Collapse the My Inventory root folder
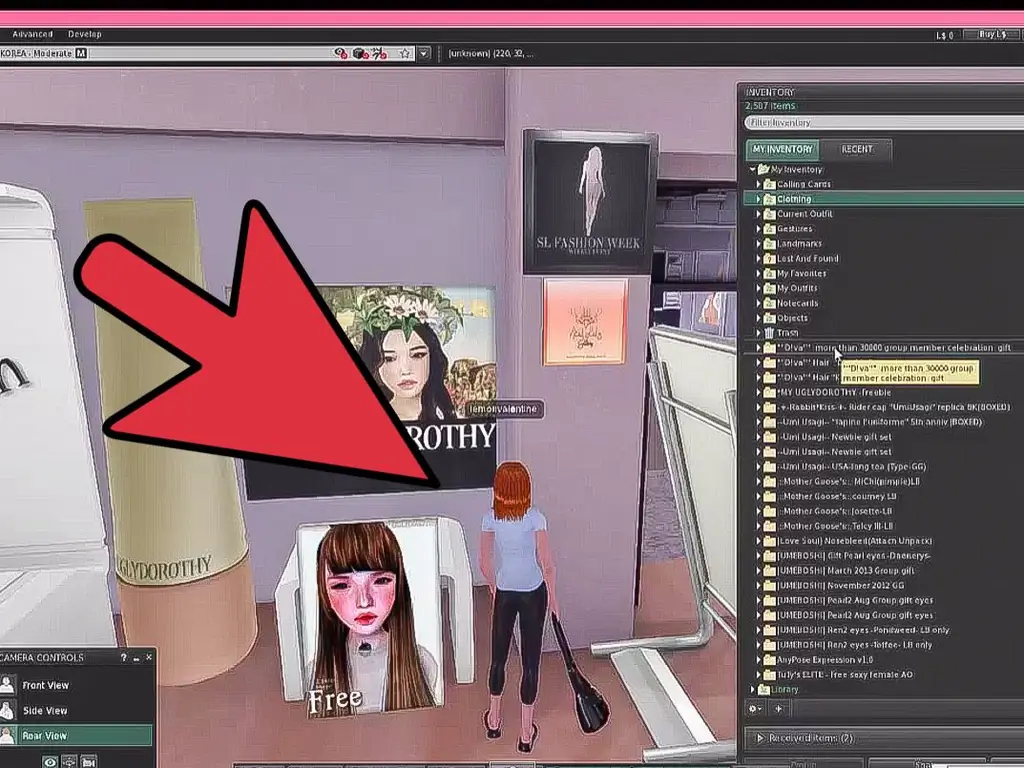The image size is (1024, 768). click(752, 169)
